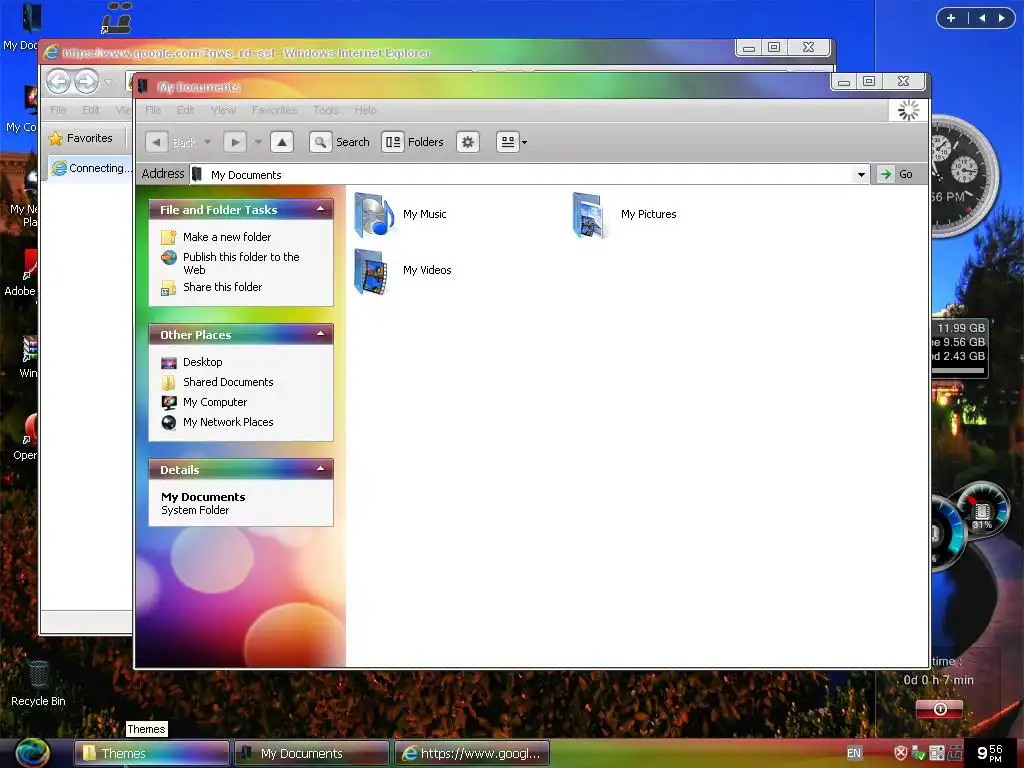Expand the Forward history dropdown arrow
1024x768 pixels.
tap(258, 142)
